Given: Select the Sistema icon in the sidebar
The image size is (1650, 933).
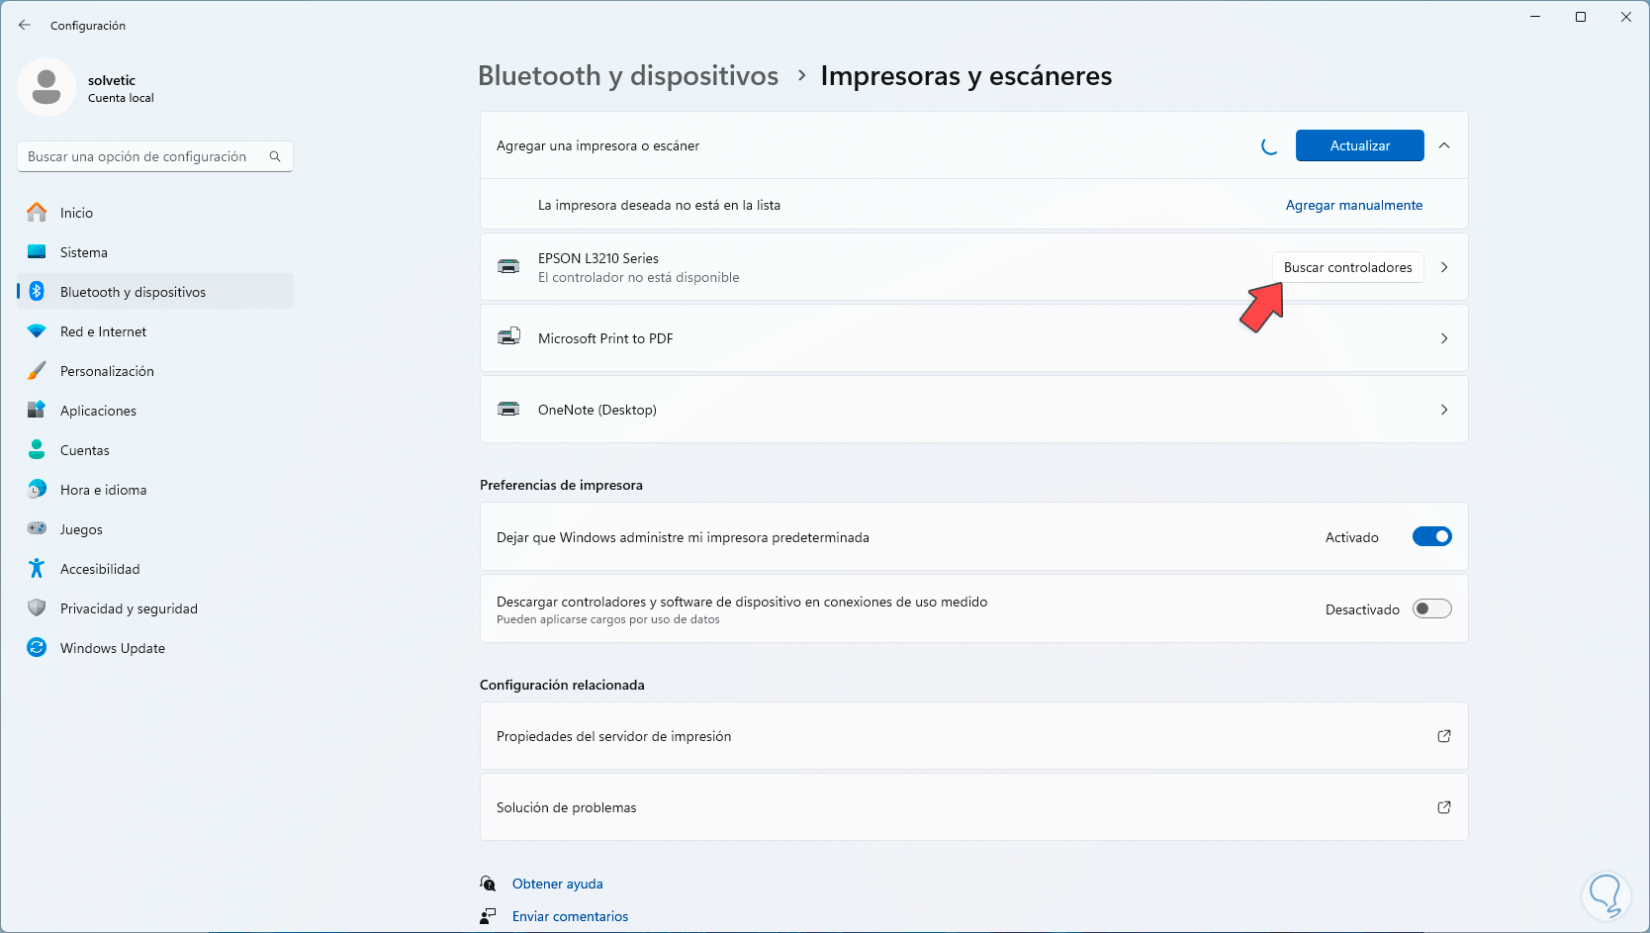Looking at the screenshot, I should point(36,252).
